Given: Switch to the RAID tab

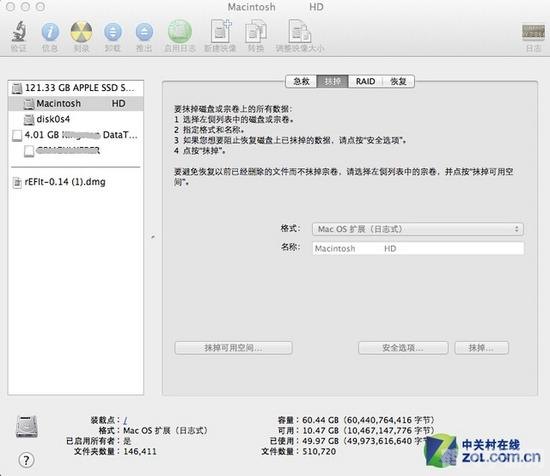Looking at the screenshot, I should point(365,81).
